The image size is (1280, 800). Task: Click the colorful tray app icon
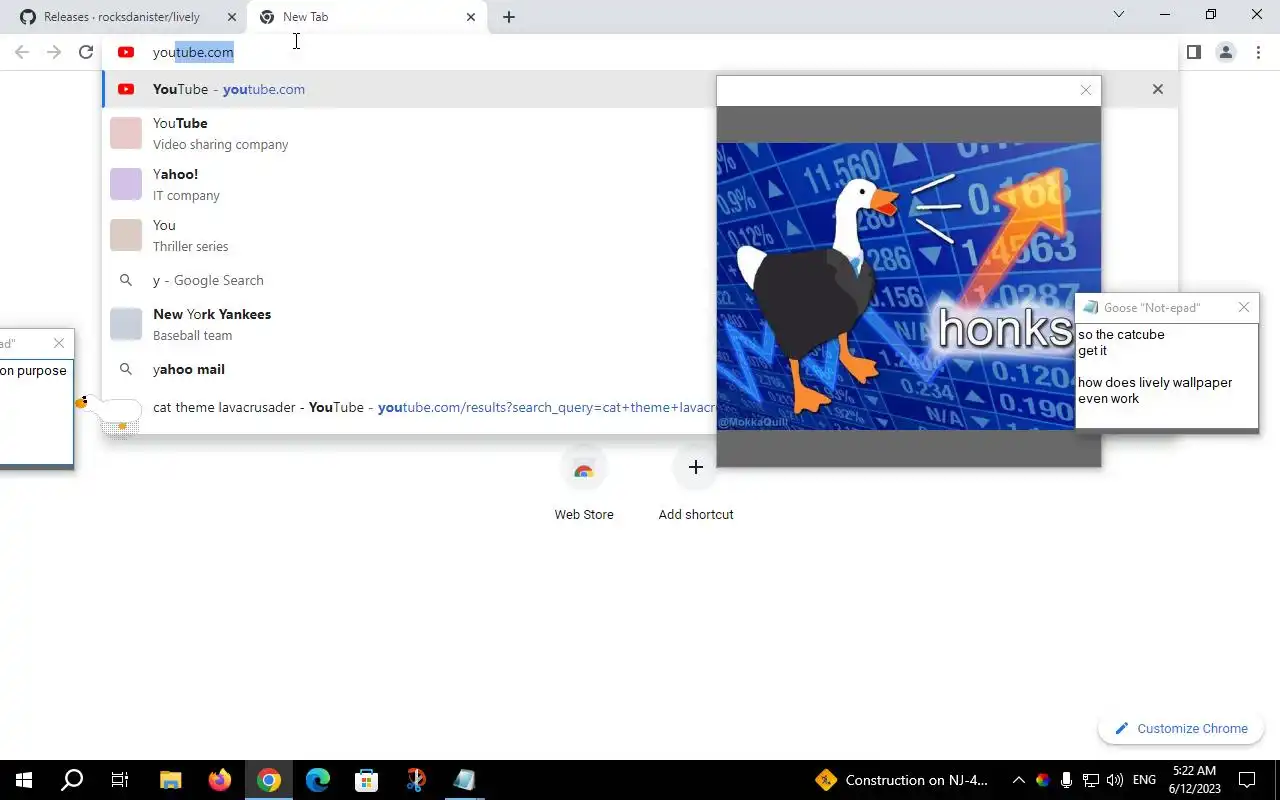1042,780
